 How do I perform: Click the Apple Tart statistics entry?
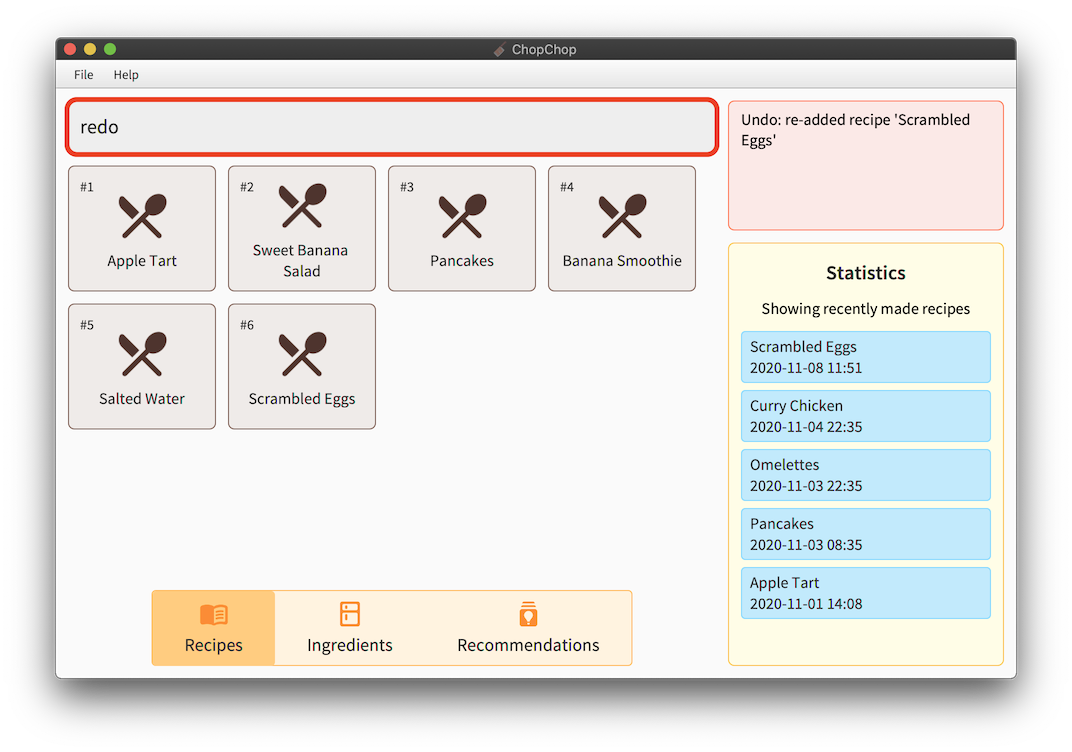coord(866,593)
